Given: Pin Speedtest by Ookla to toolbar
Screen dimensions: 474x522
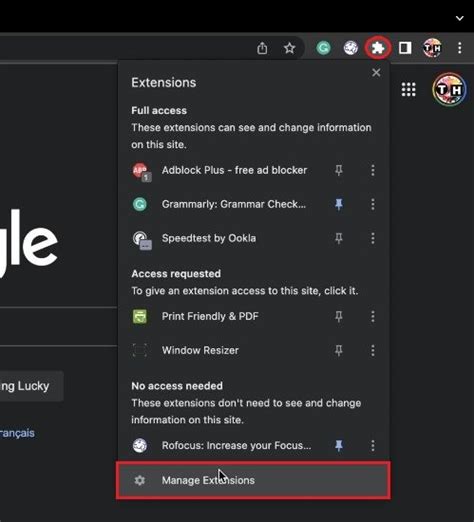Looking at the screenshot, I should coord(339,238).
